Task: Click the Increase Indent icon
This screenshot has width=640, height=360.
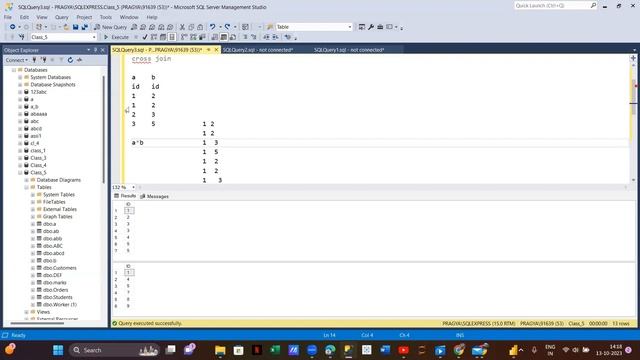Action: 275,37
